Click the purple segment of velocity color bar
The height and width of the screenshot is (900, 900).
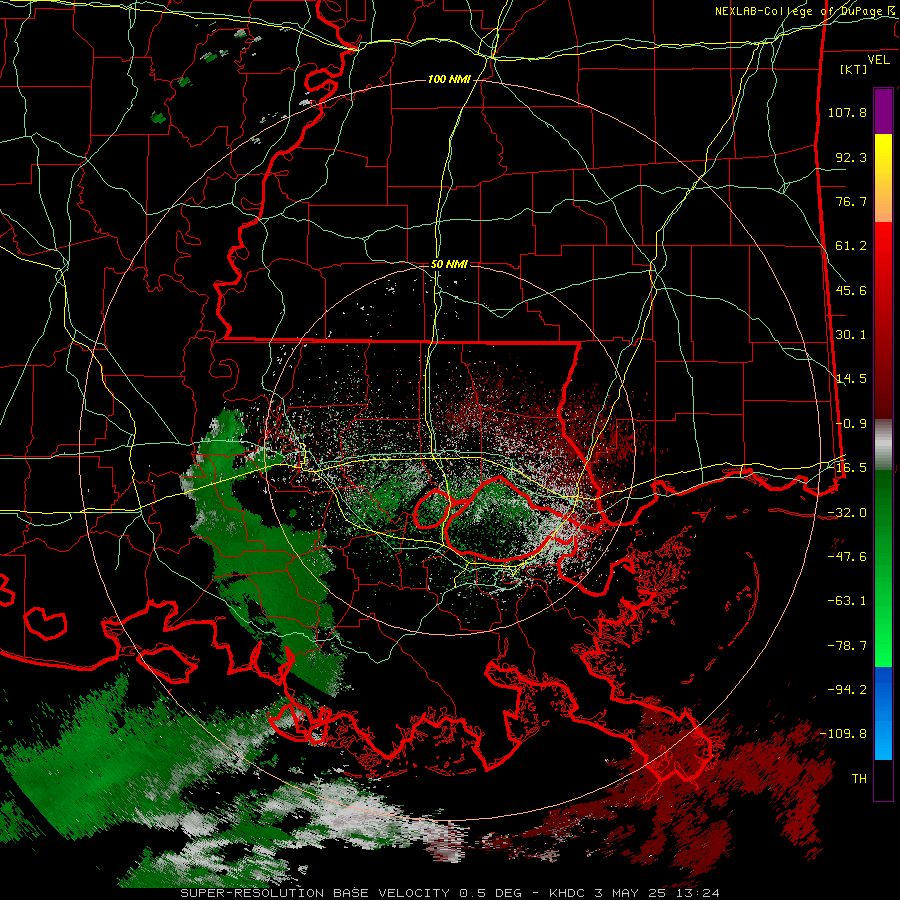883,111
